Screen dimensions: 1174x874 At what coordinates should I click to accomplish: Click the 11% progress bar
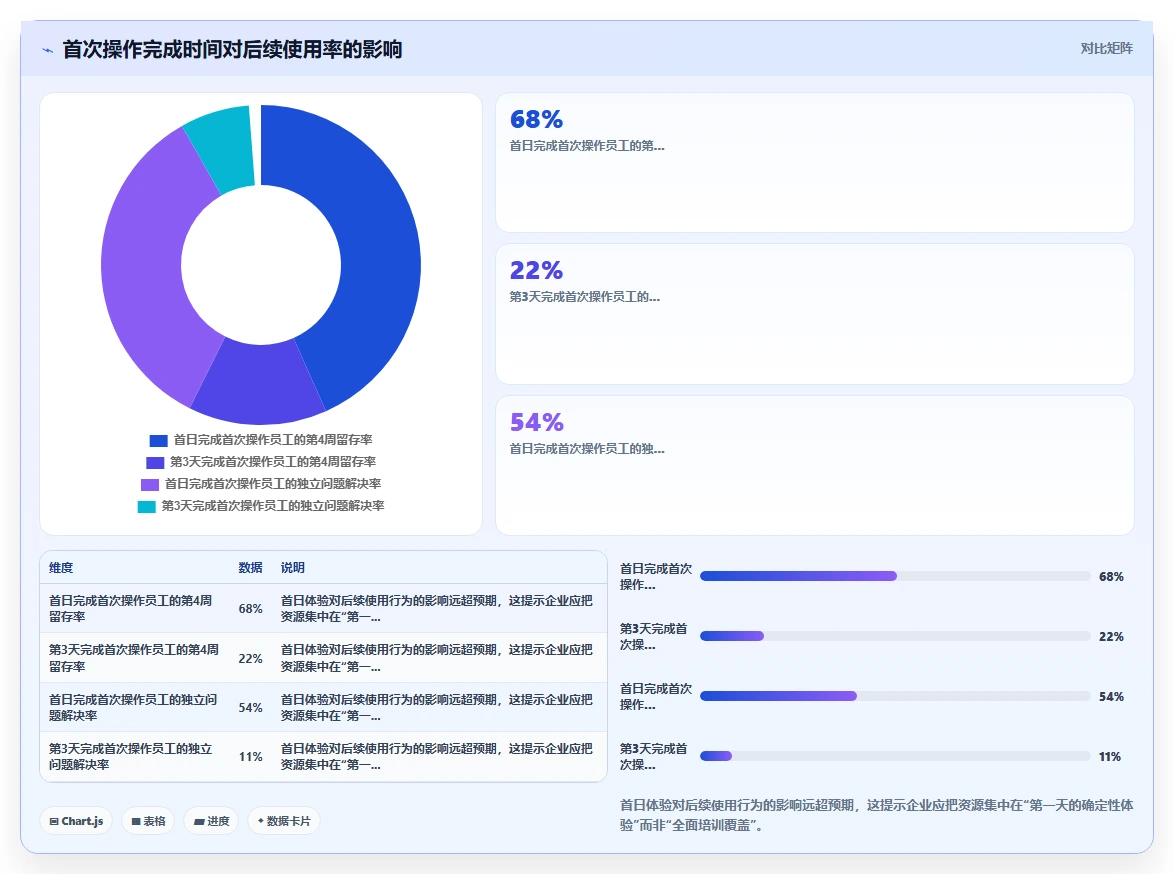(895, 756)
